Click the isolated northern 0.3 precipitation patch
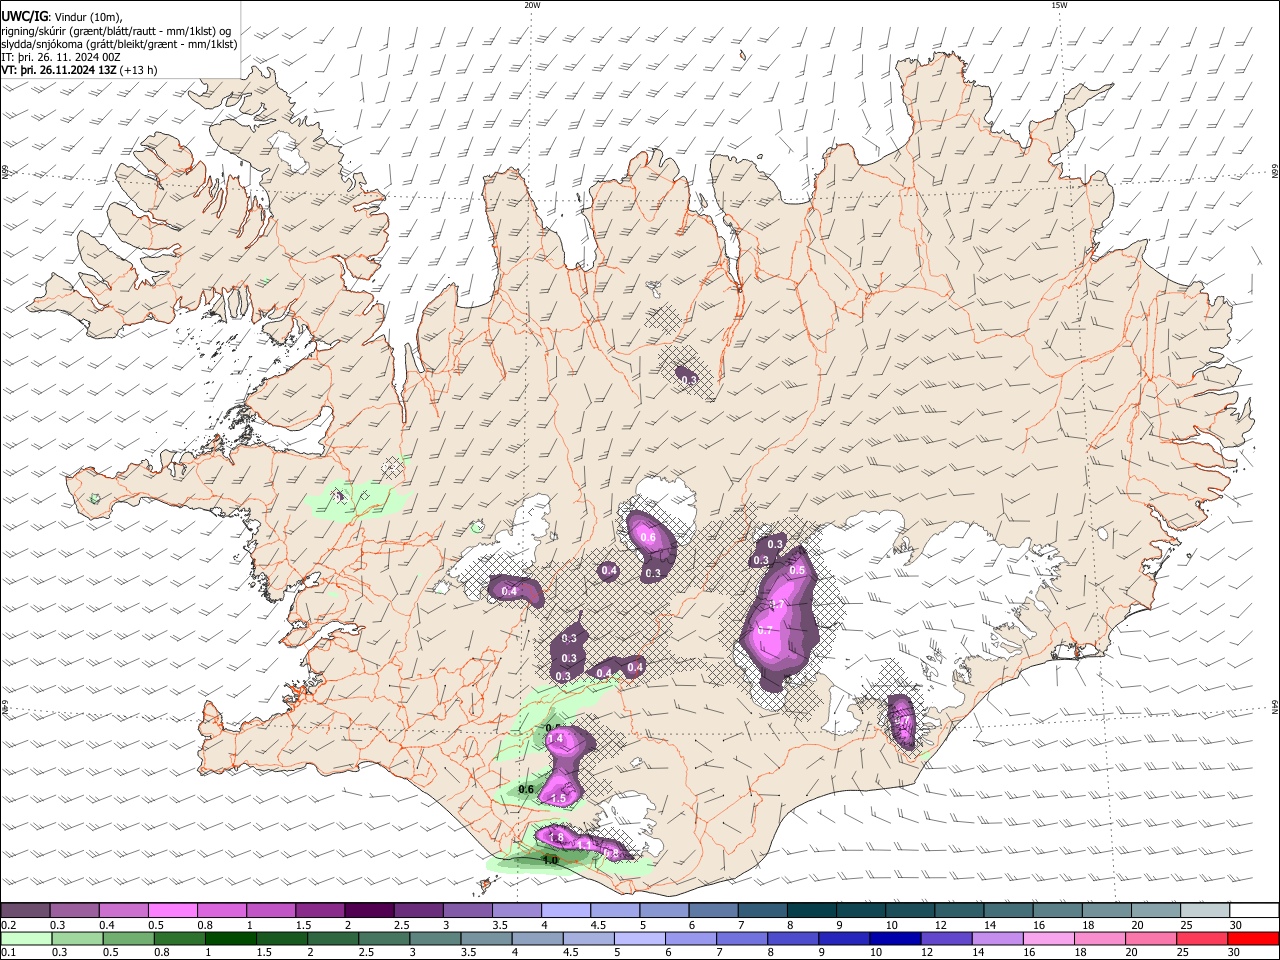This screenshot has height=960, width=1280. tap(687, 378)
